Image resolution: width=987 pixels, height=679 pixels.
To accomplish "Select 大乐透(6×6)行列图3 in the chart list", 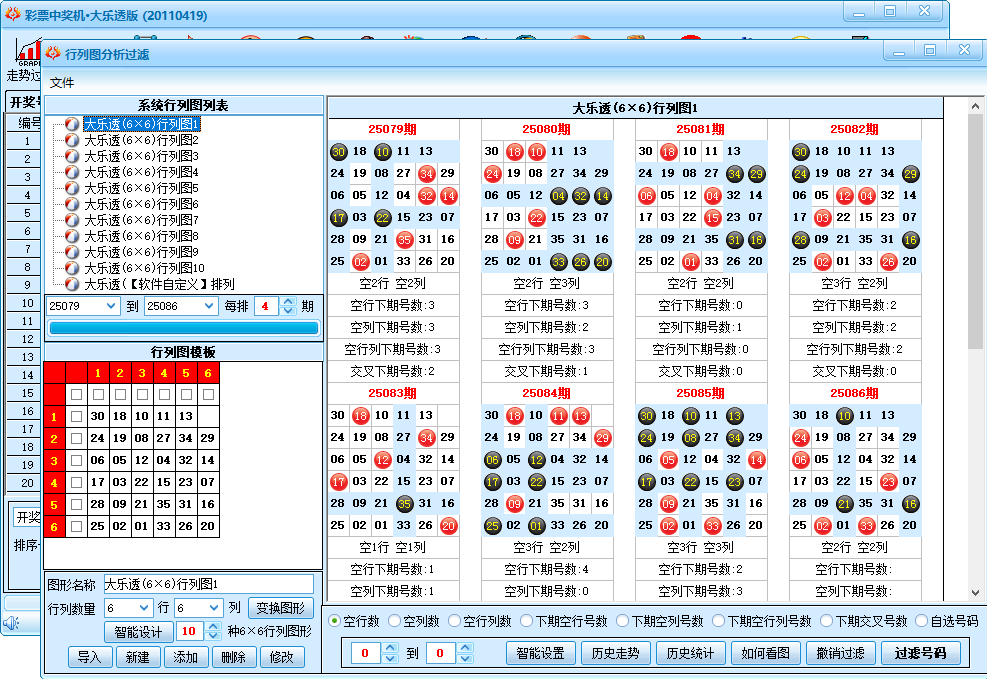I will point(141,156).
